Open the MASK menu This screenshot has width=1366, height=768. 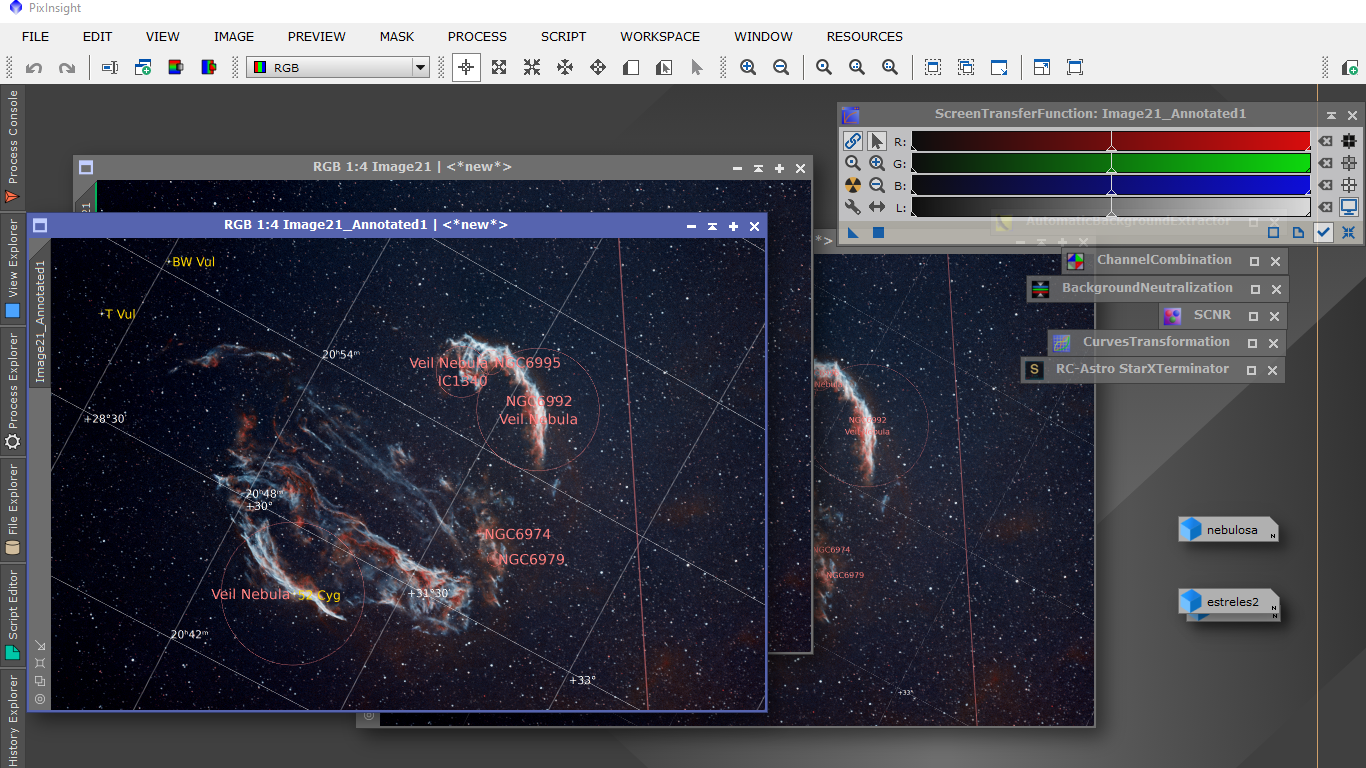coord(397,36)
